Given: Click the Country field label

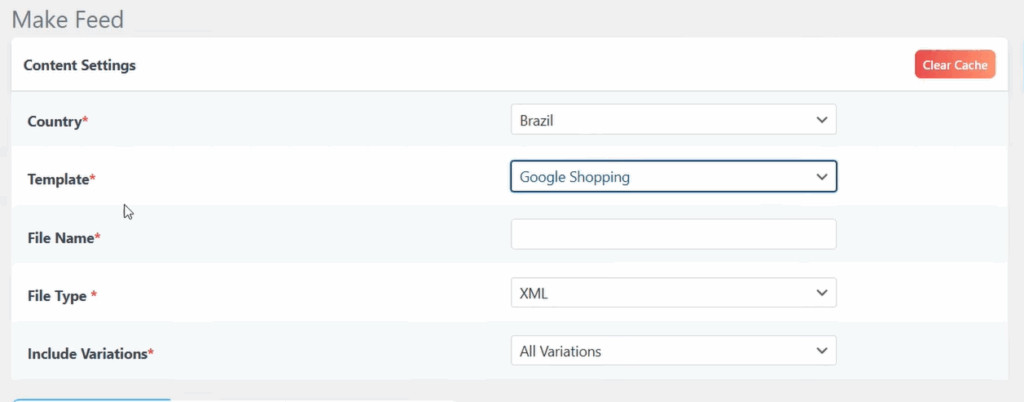Looking at the screenshot, I should [54, 121].
